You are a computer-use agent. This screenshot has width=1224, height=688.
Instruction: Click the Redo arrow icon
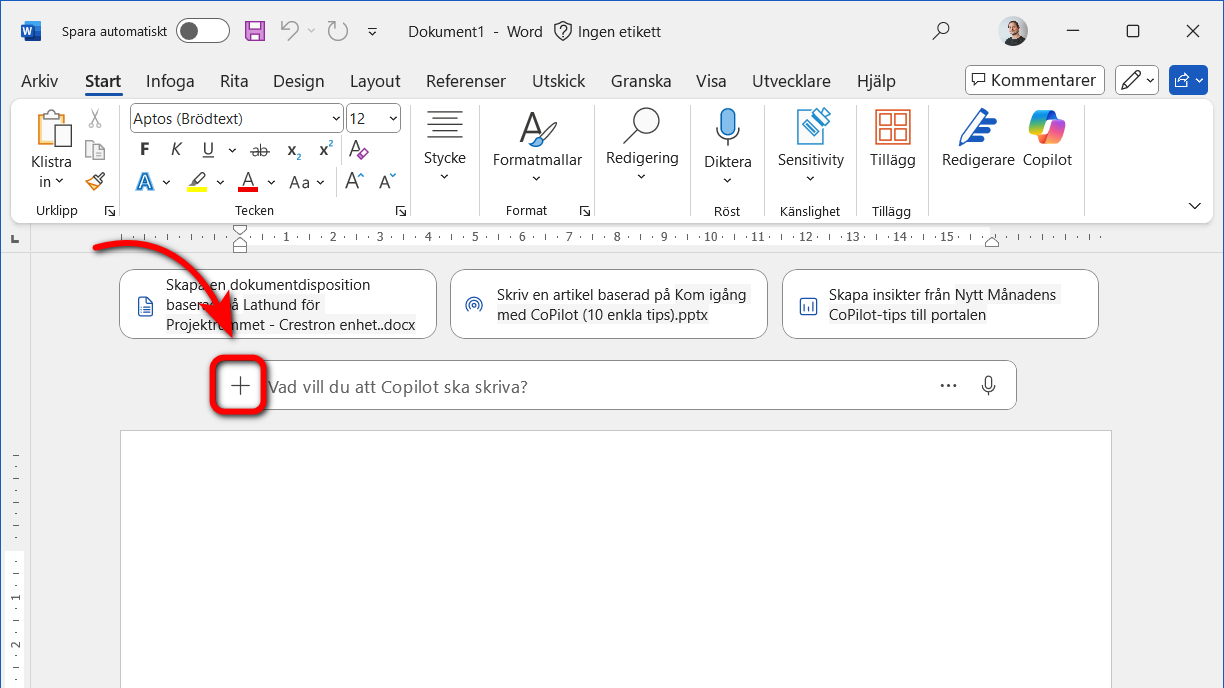[338, 31]
